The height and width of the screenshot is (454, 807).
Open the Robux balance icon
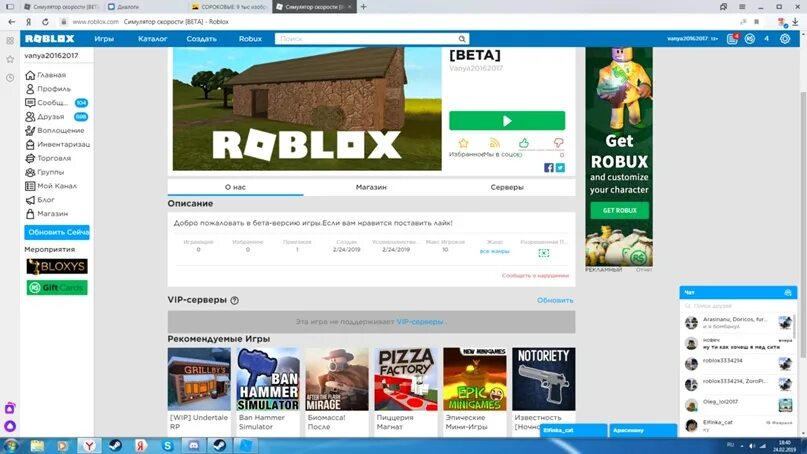click(x=750, y=39)
